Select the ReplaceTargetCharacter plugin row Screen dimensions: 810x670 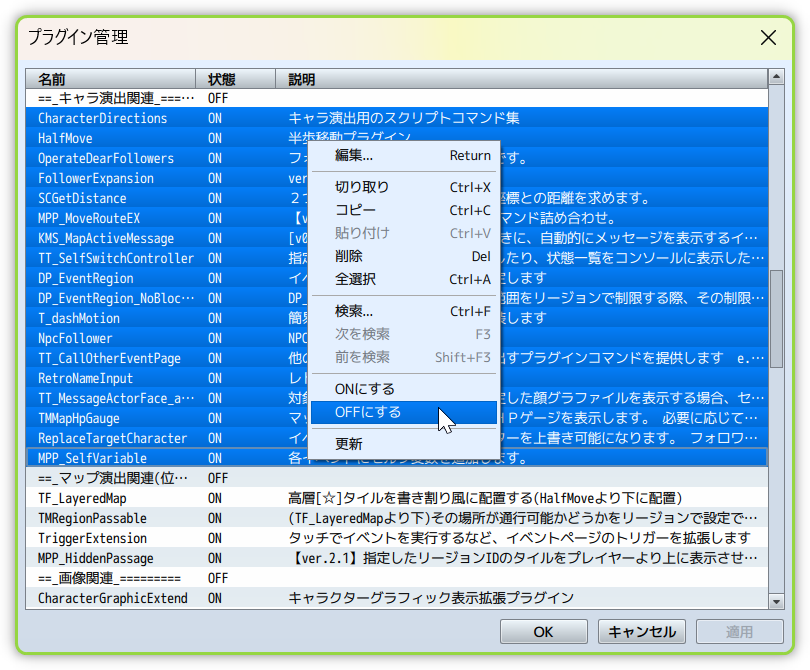(x=397, y=439)
